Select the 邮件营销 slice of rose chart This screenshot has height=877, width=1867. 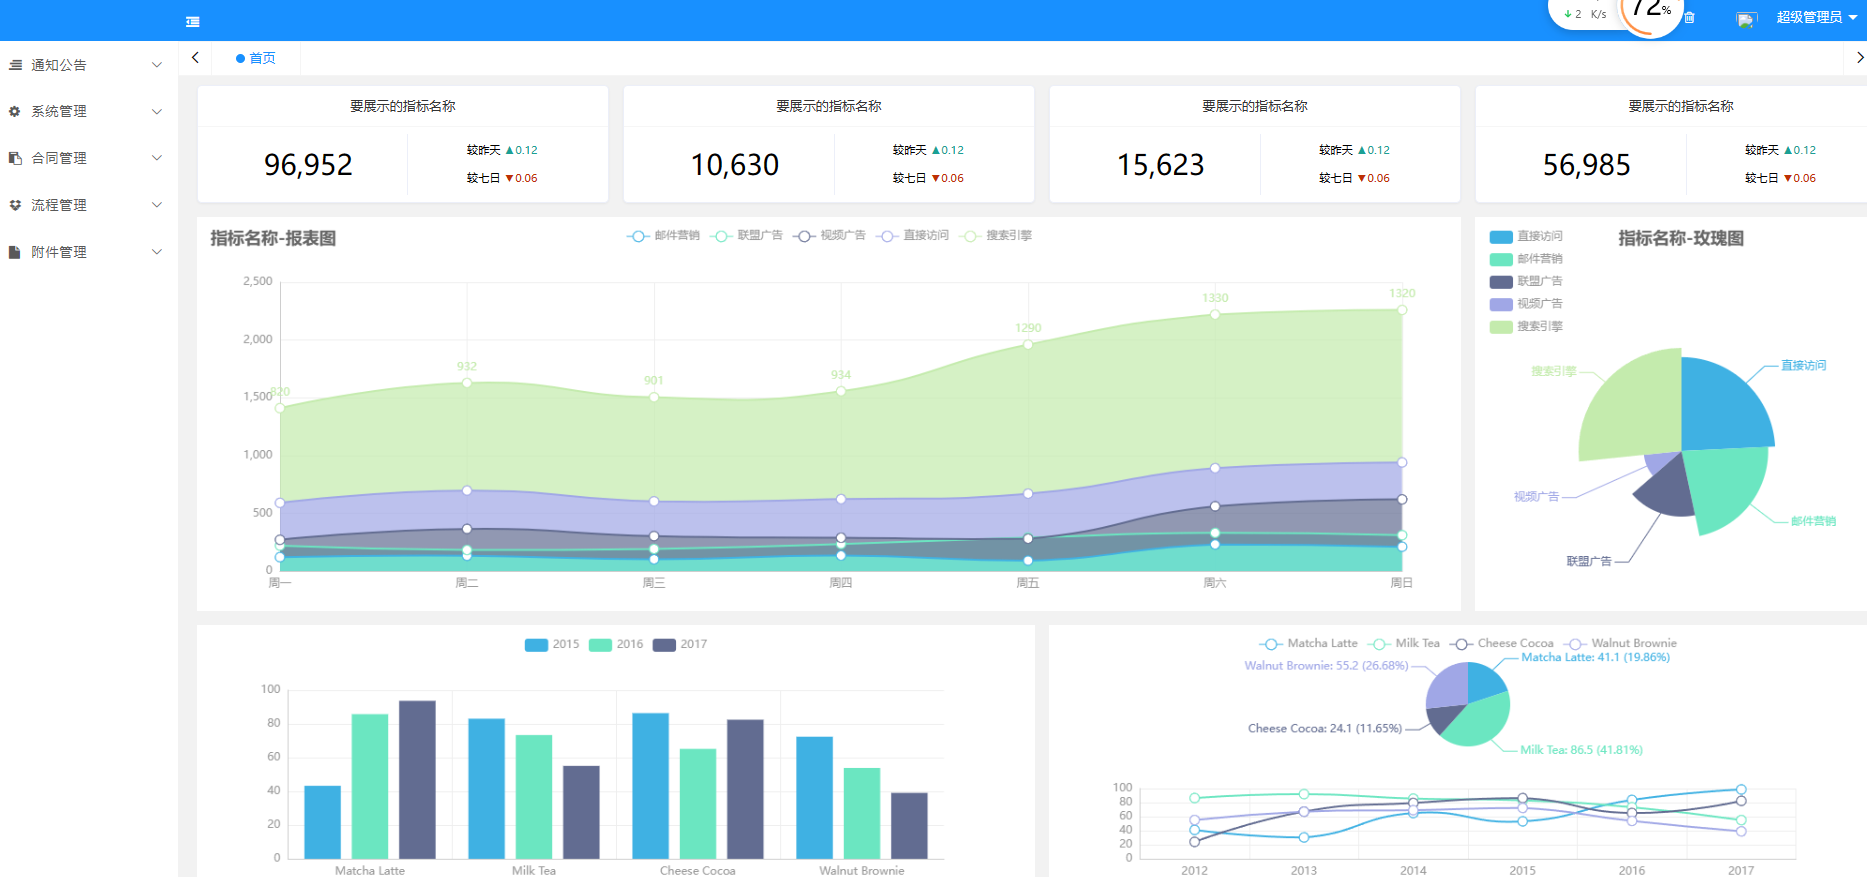(x=1722, y=485)
